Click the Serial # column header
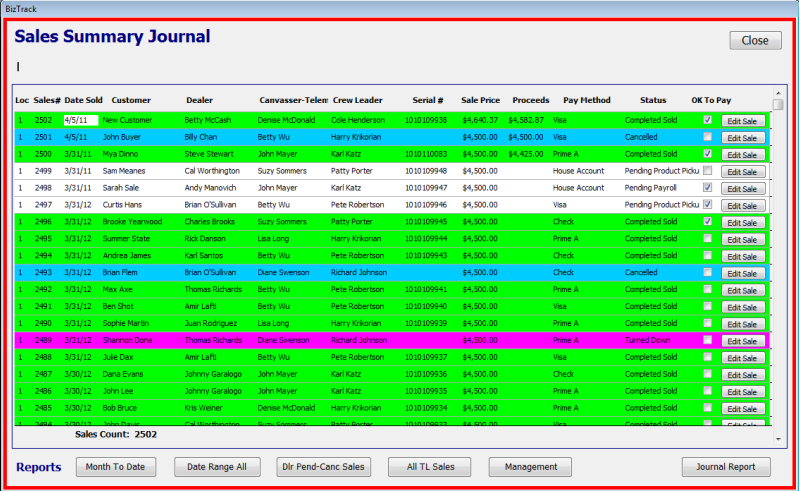800x491 pixels. [x=428, y=100]
